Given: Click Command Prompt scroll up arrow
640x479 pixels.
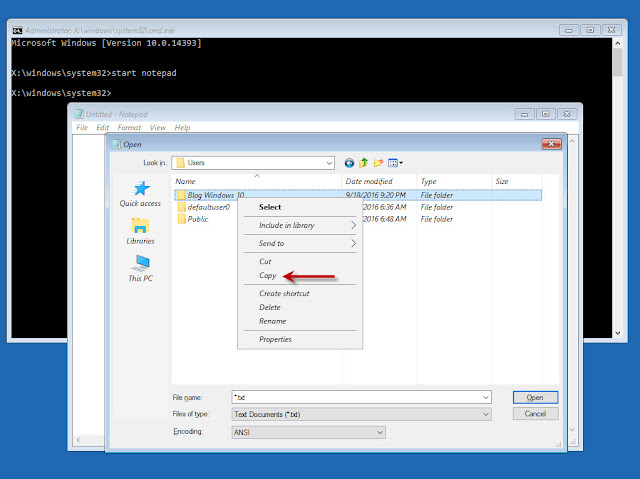Looking at the screenshot, I should click(x=618, y=43).
